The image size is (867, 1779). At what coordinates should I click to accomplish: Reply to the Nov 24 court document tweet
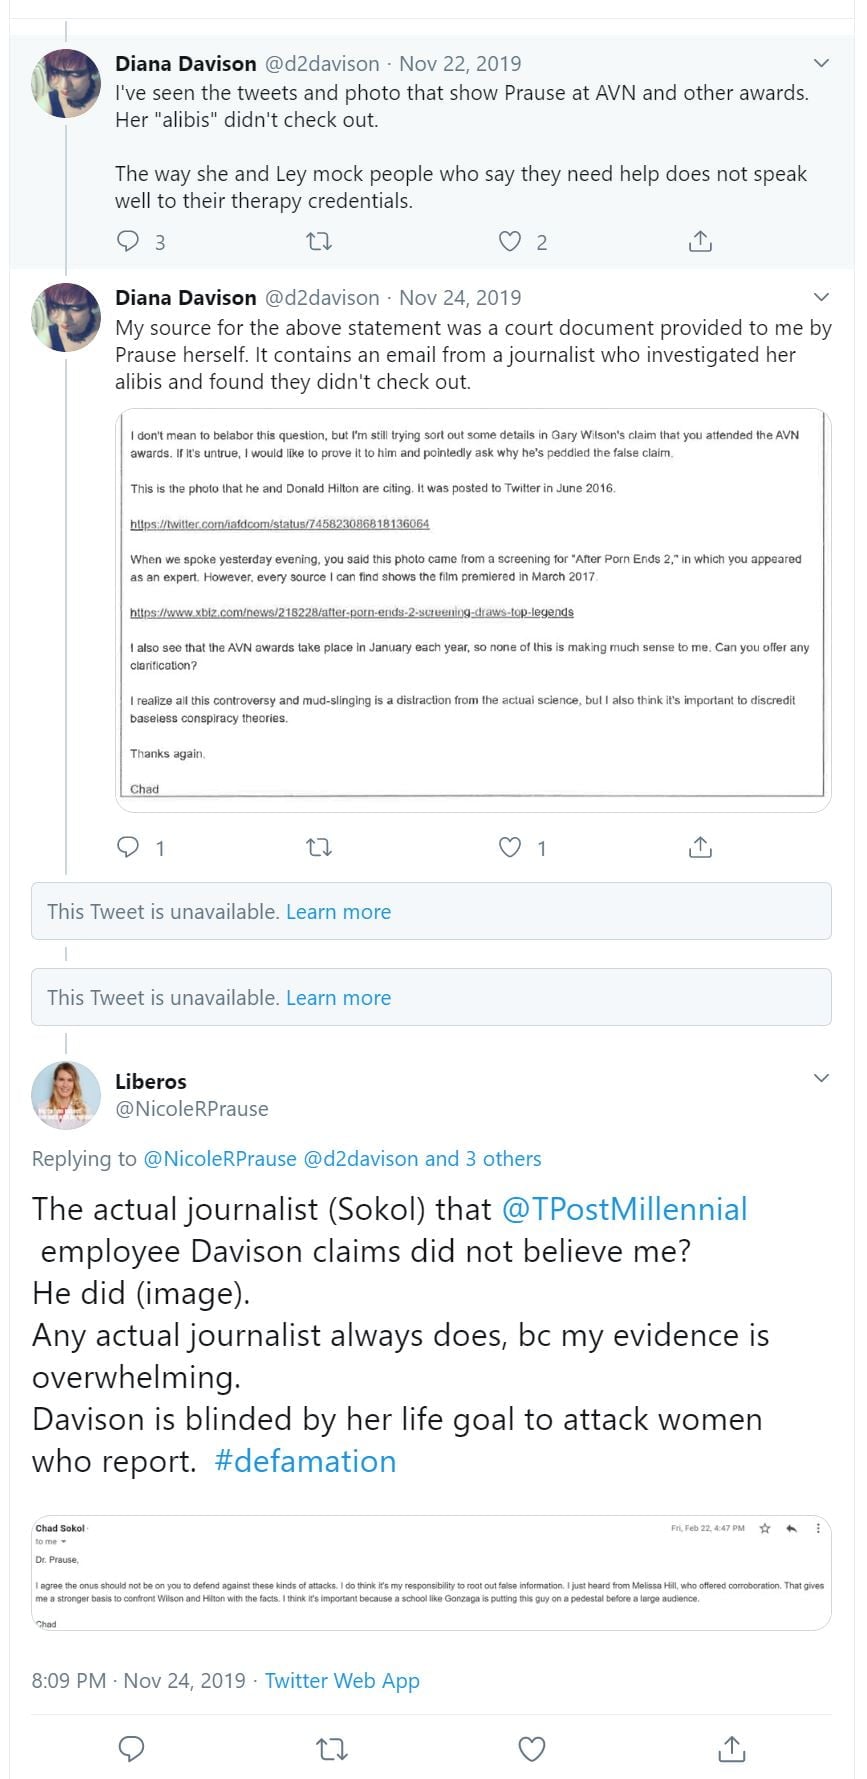[128, 847]
